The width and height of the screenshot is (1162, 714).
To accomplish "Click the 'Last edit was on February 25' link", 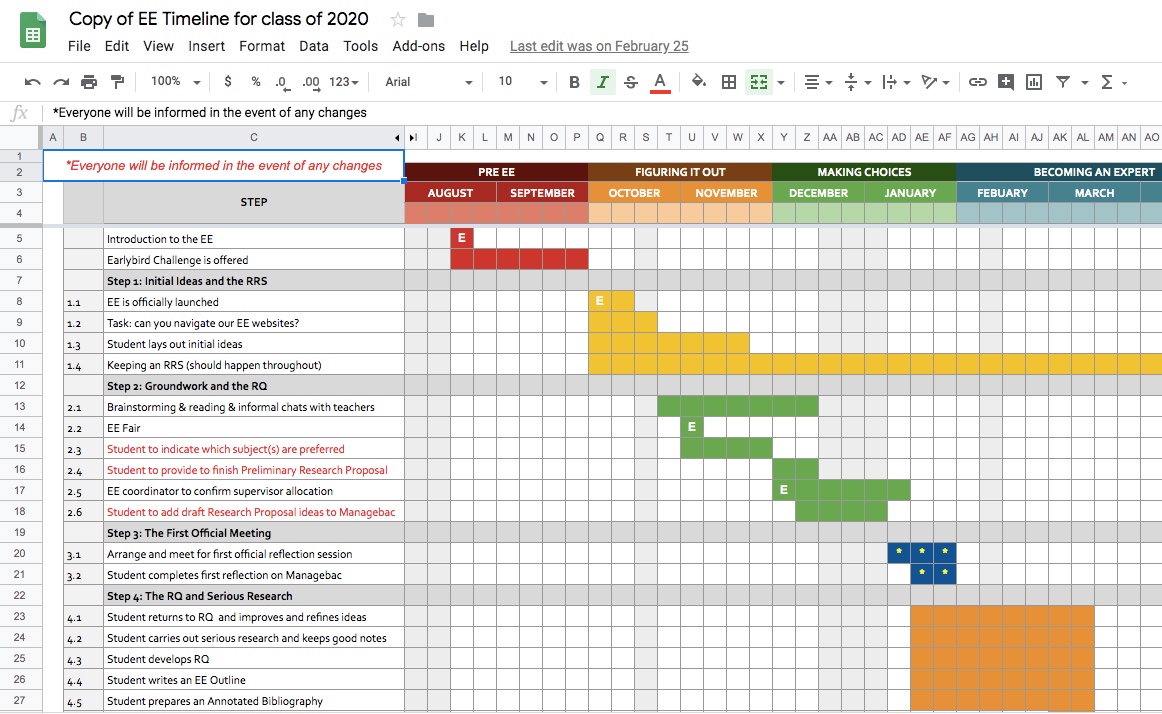I will (599, 46).
